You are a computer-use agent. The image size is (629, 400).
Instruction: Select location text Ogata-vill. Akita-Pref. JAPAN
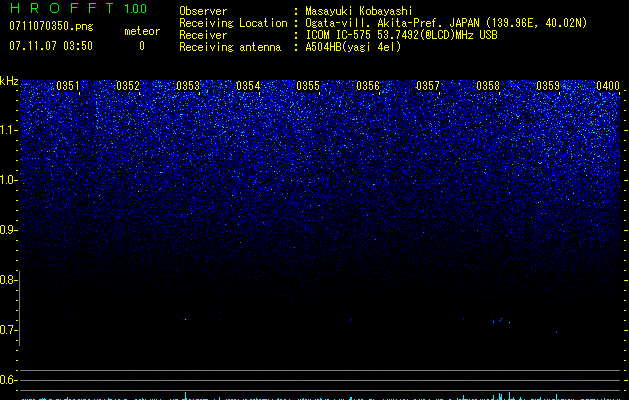pyautogui.click(x=392, y=23)
